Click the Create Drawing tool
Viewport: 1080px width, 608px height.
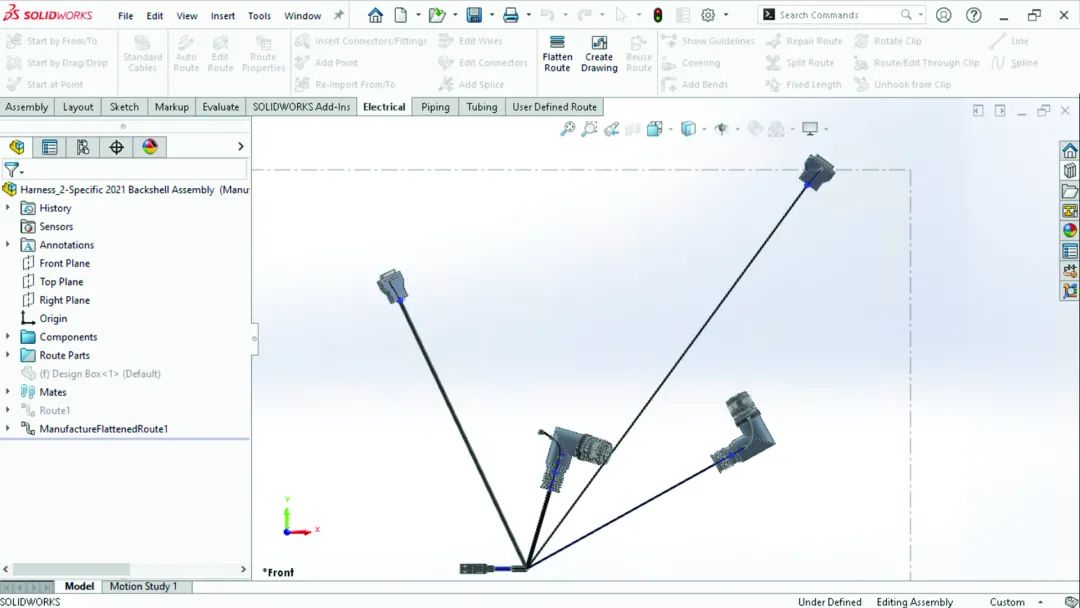[599, 54]
